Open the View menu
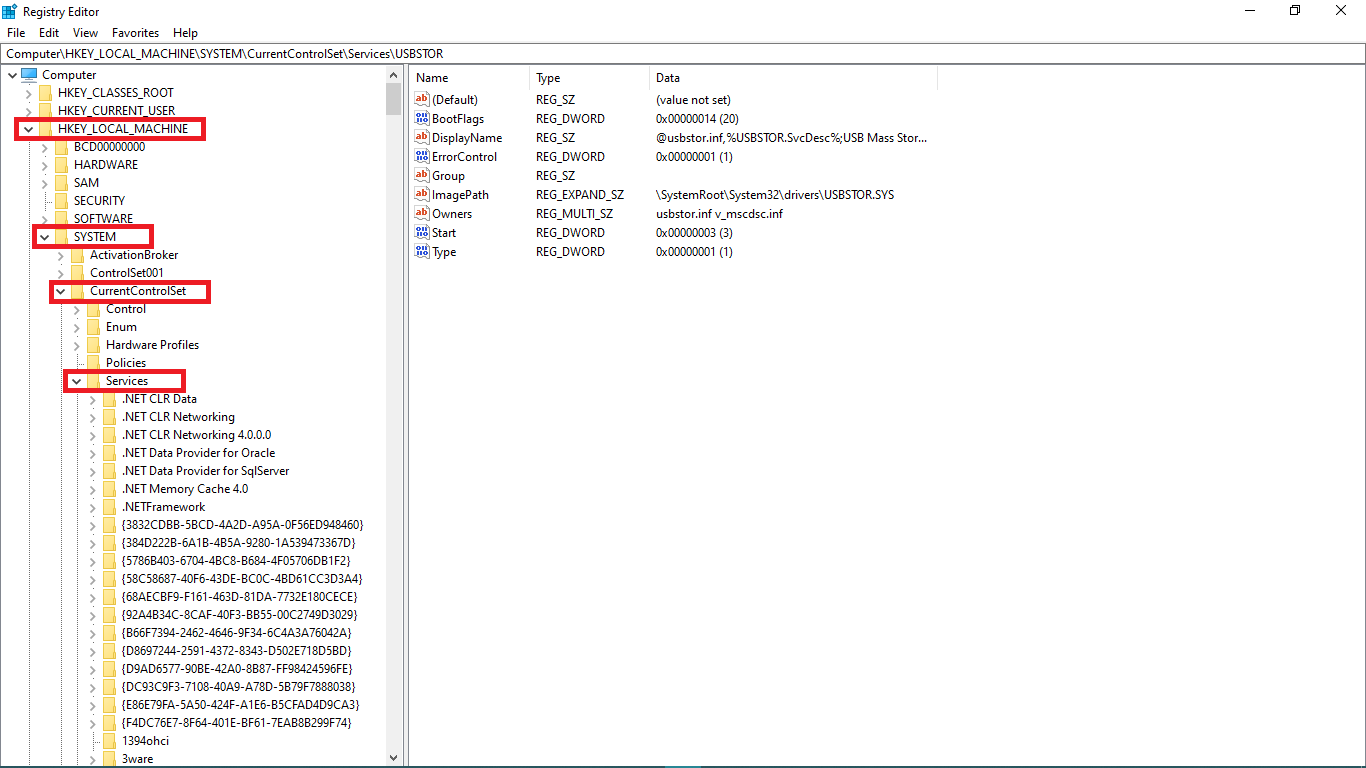The height and width of the screenshot is (768, 1366). 85,32
